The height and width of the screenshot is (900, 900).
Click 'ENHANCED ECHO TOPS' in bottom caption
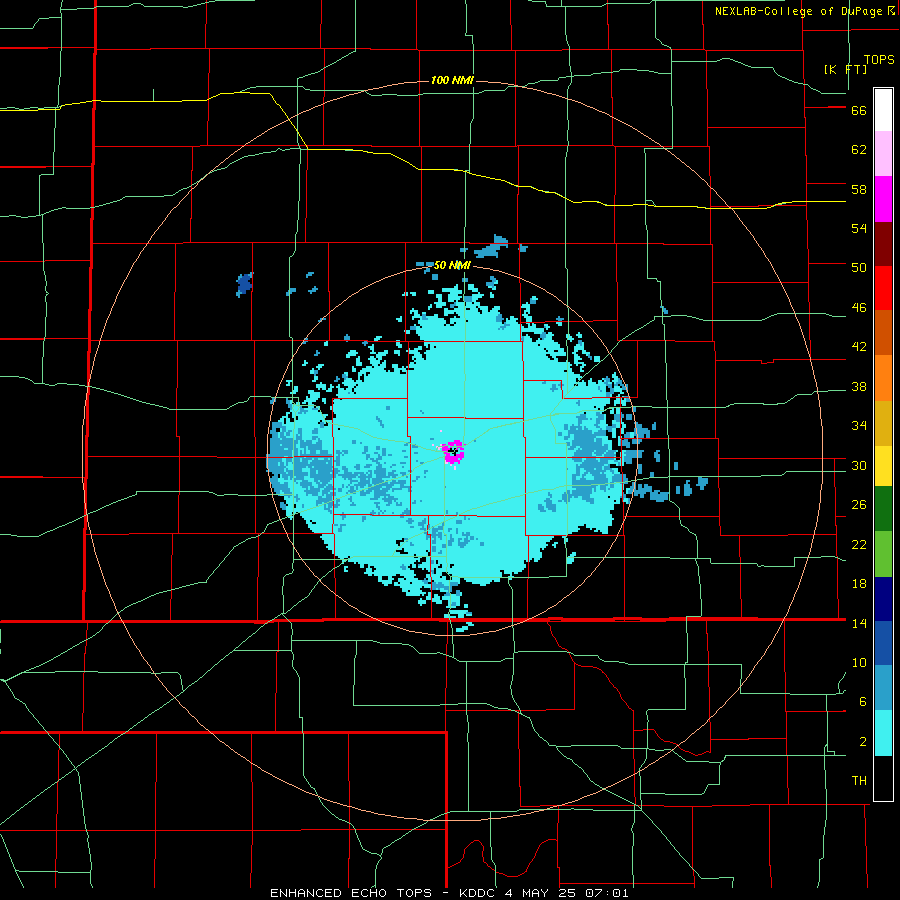[351, 893]
